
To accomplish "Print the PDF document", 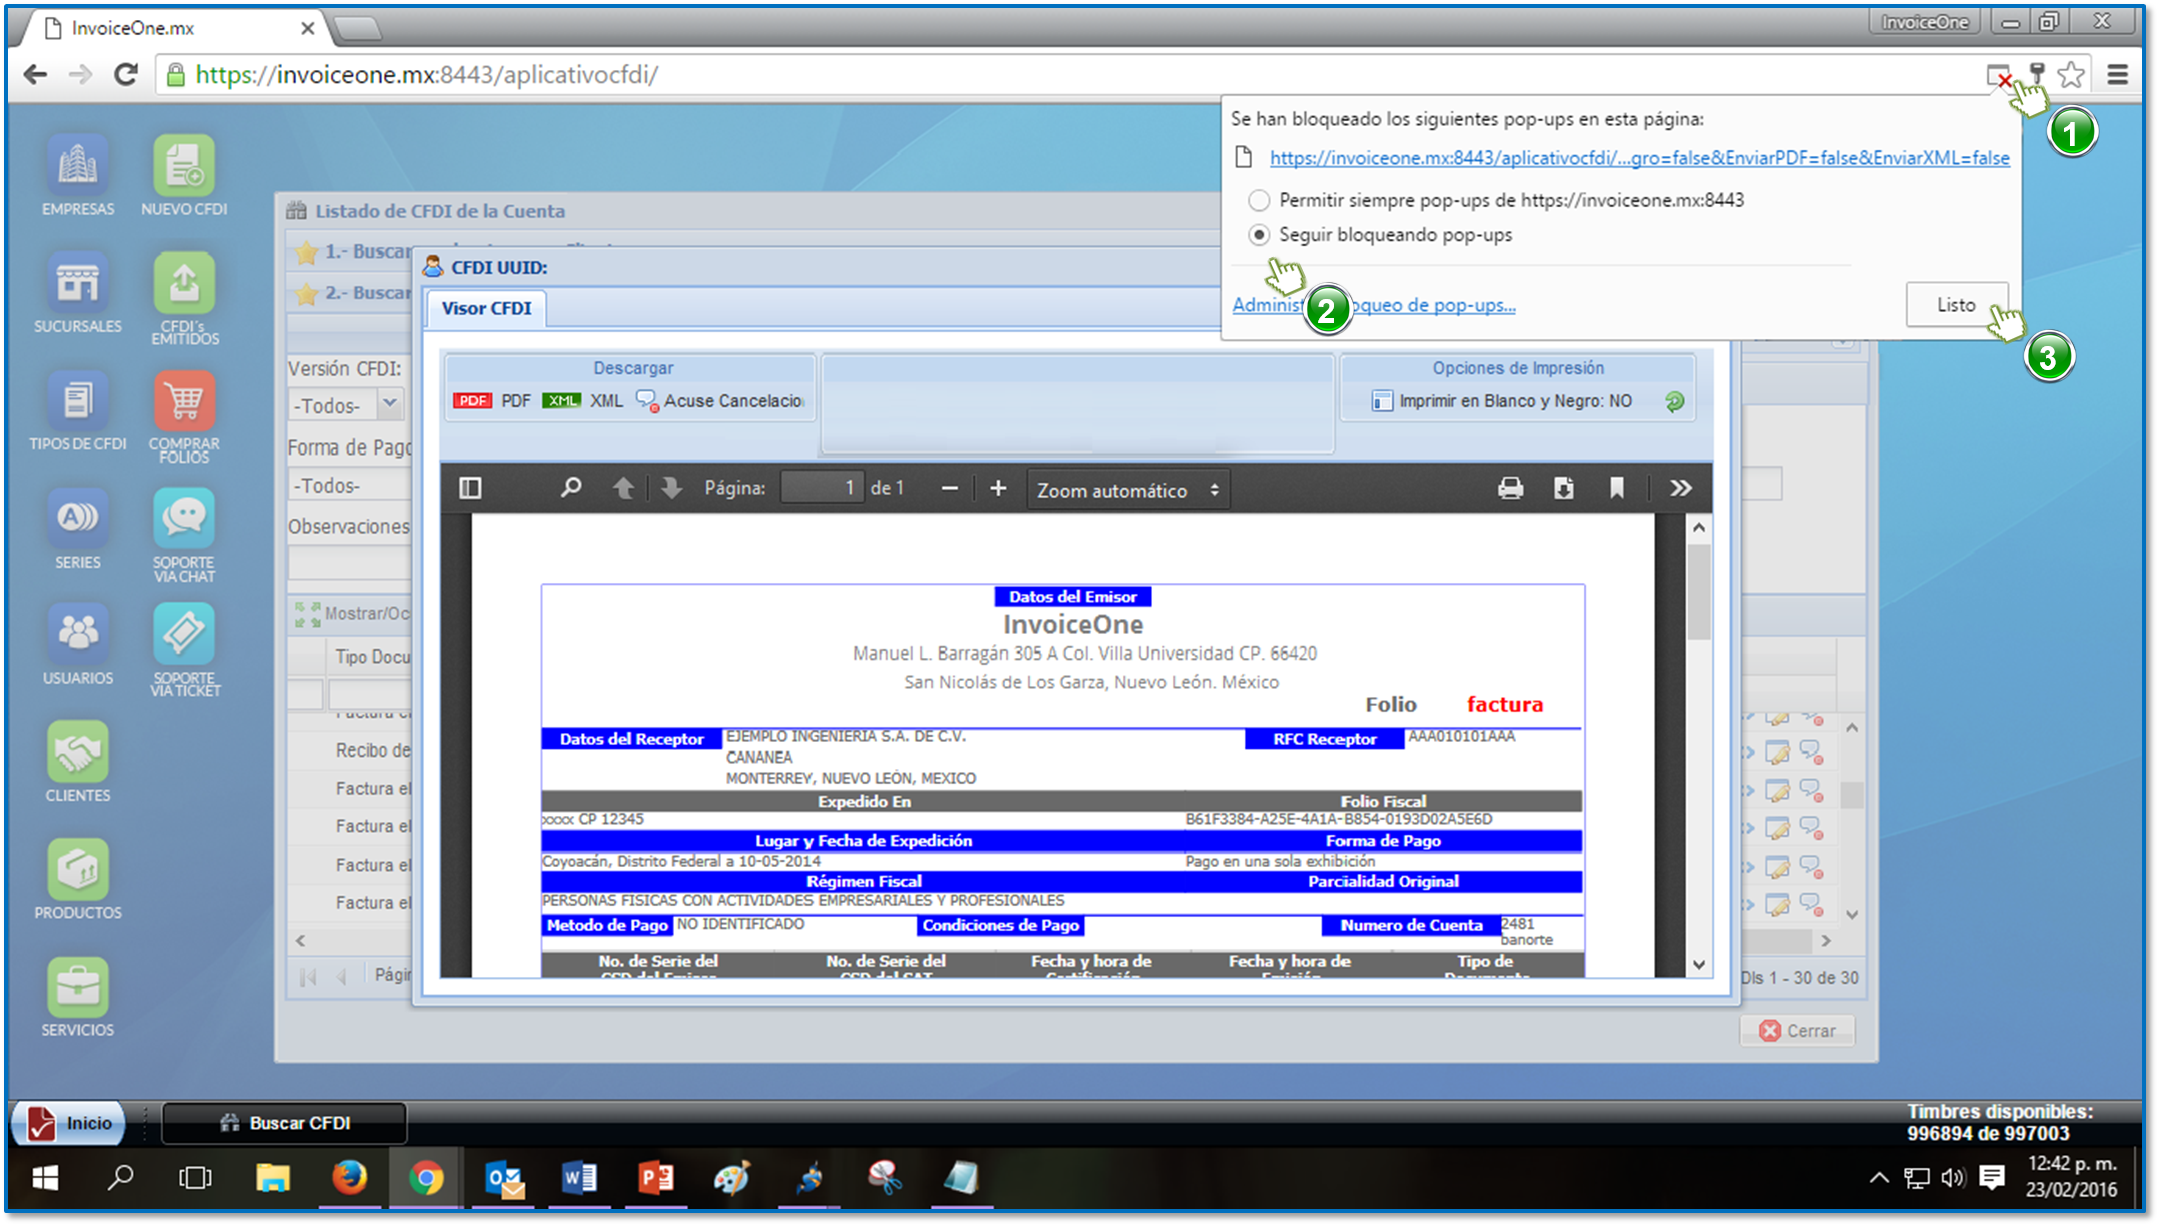I will click(x=1511, y=488).
